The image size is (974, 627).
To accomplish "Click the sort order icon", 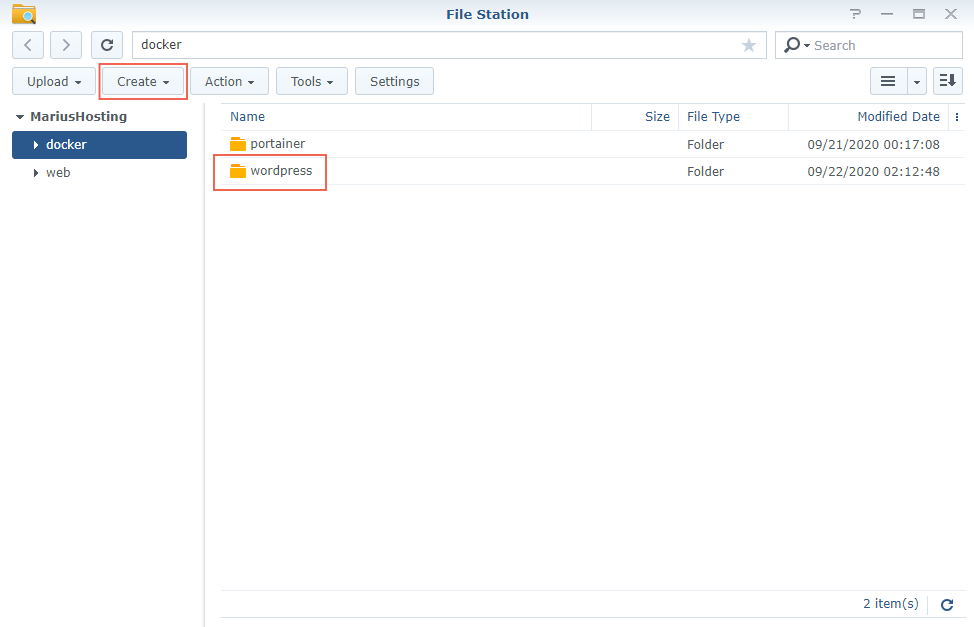I will pos(947,81).
